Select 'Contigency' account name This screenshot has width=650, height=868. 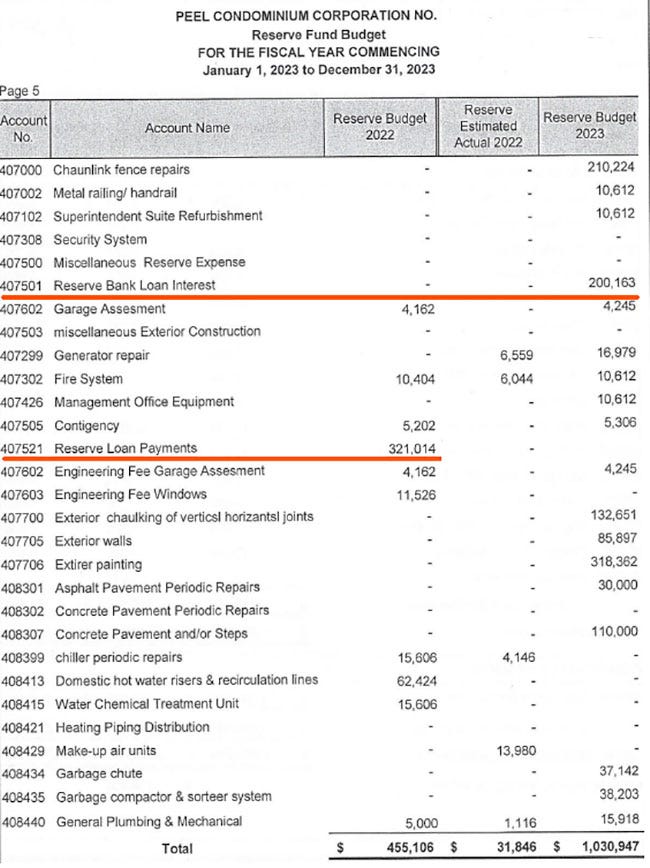point(87,426)
